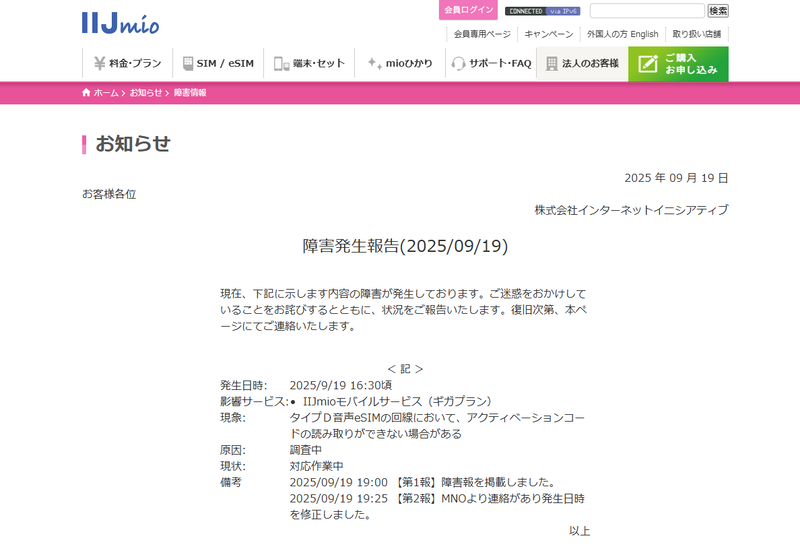Click the 第1報 entry at 19:00
This screenshot has height=559, width=800.
422,482
